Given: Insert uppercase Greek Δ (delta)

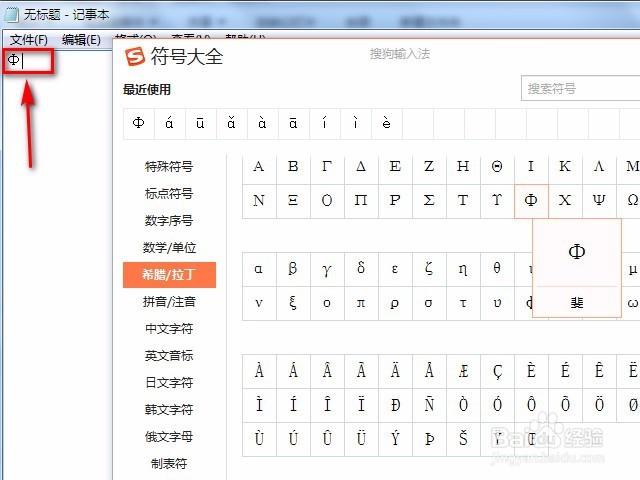Looking at the screenshot, I should point(361,167).
